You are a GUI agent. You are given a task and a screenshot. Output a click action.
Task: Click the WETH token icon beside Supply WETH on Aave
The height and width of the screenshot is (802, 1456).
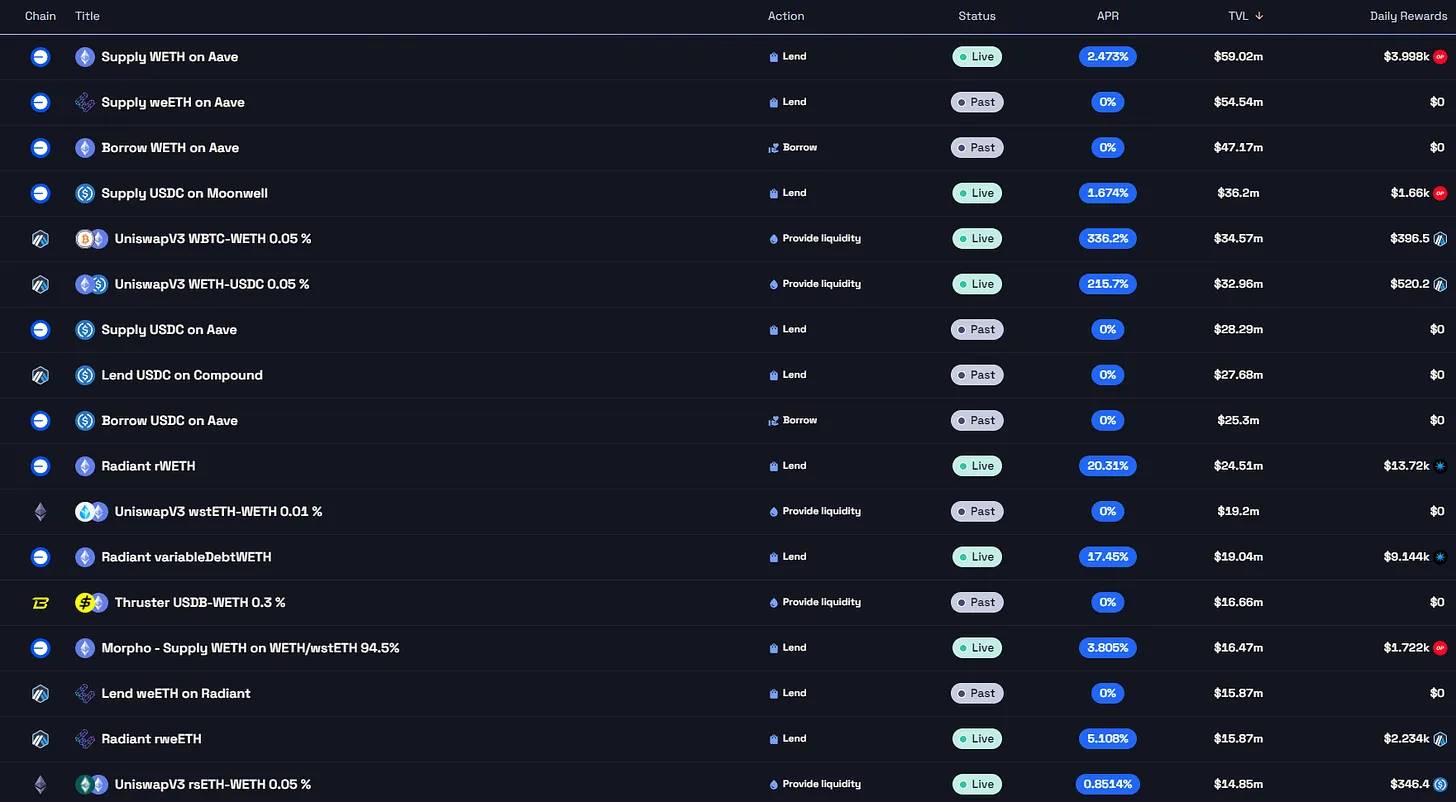click(85, 57)
